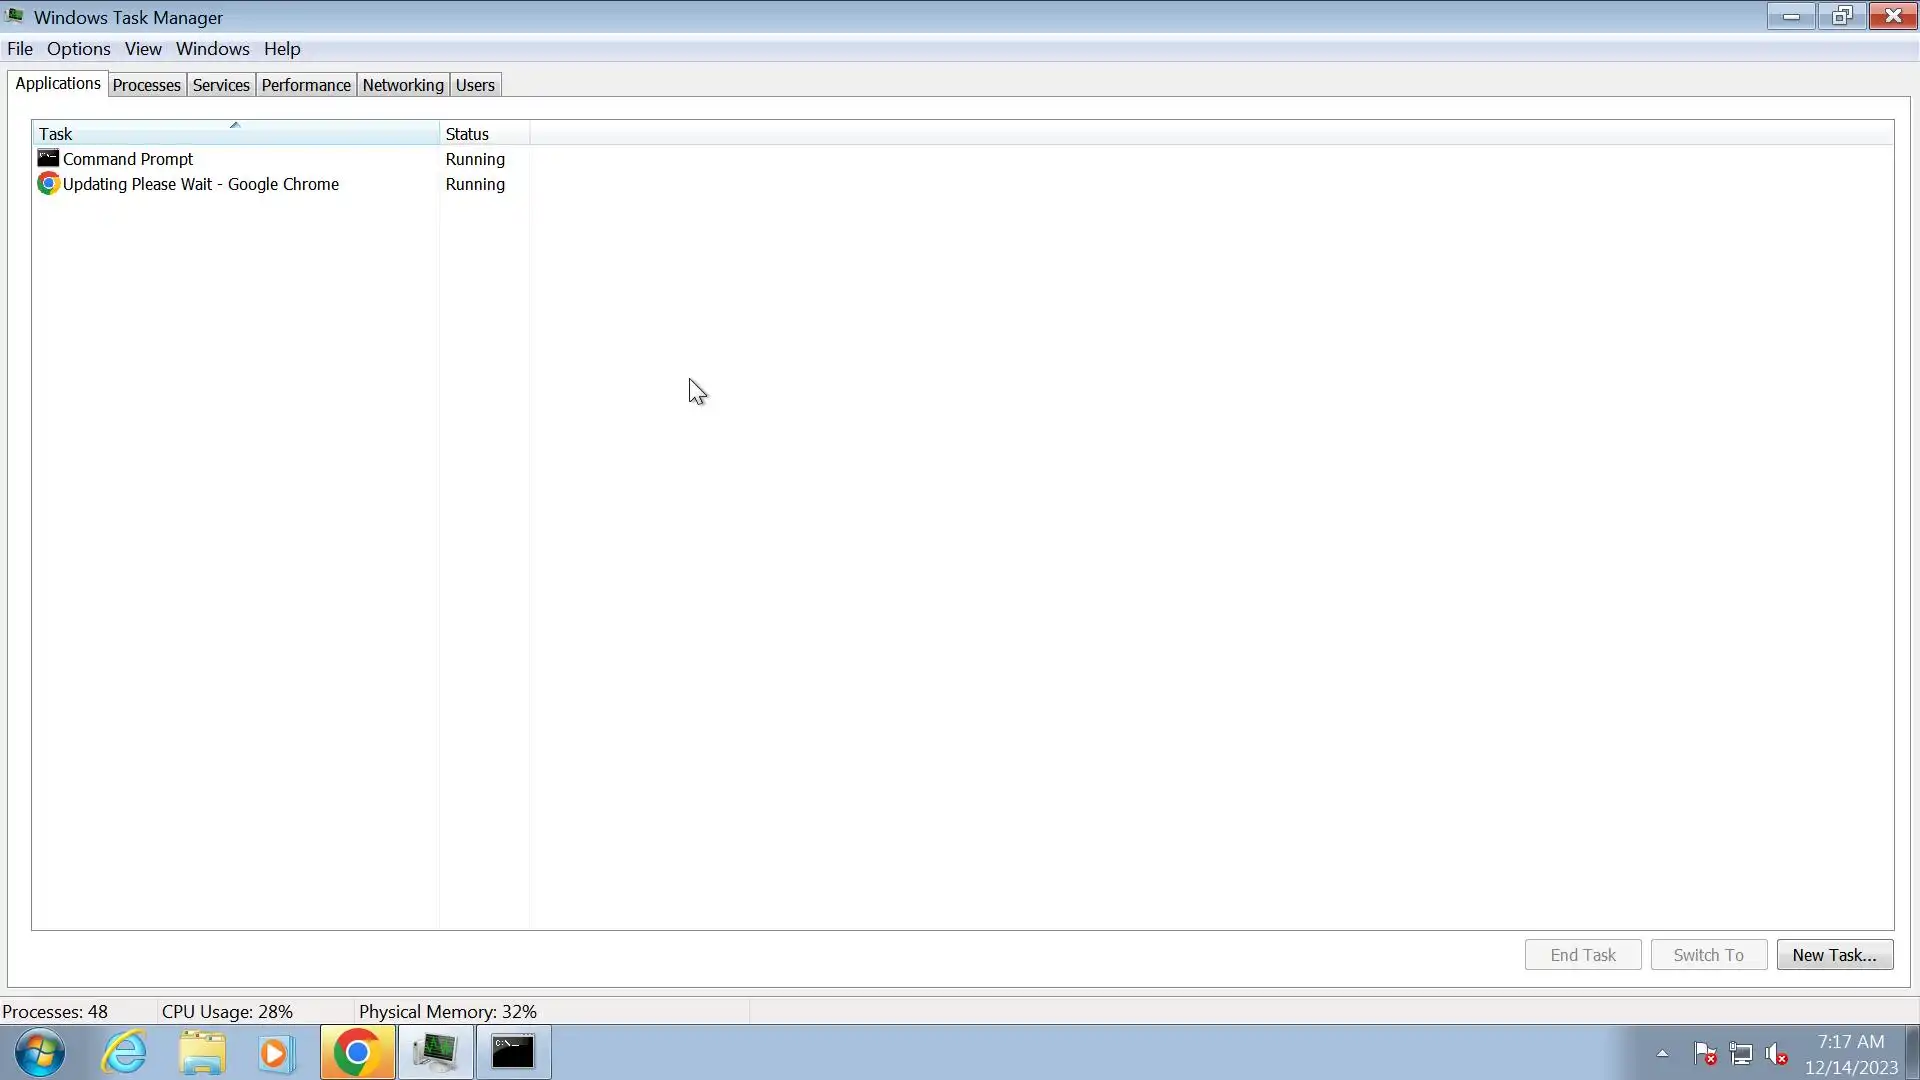Click the New Task... button

click(1834, 955)
